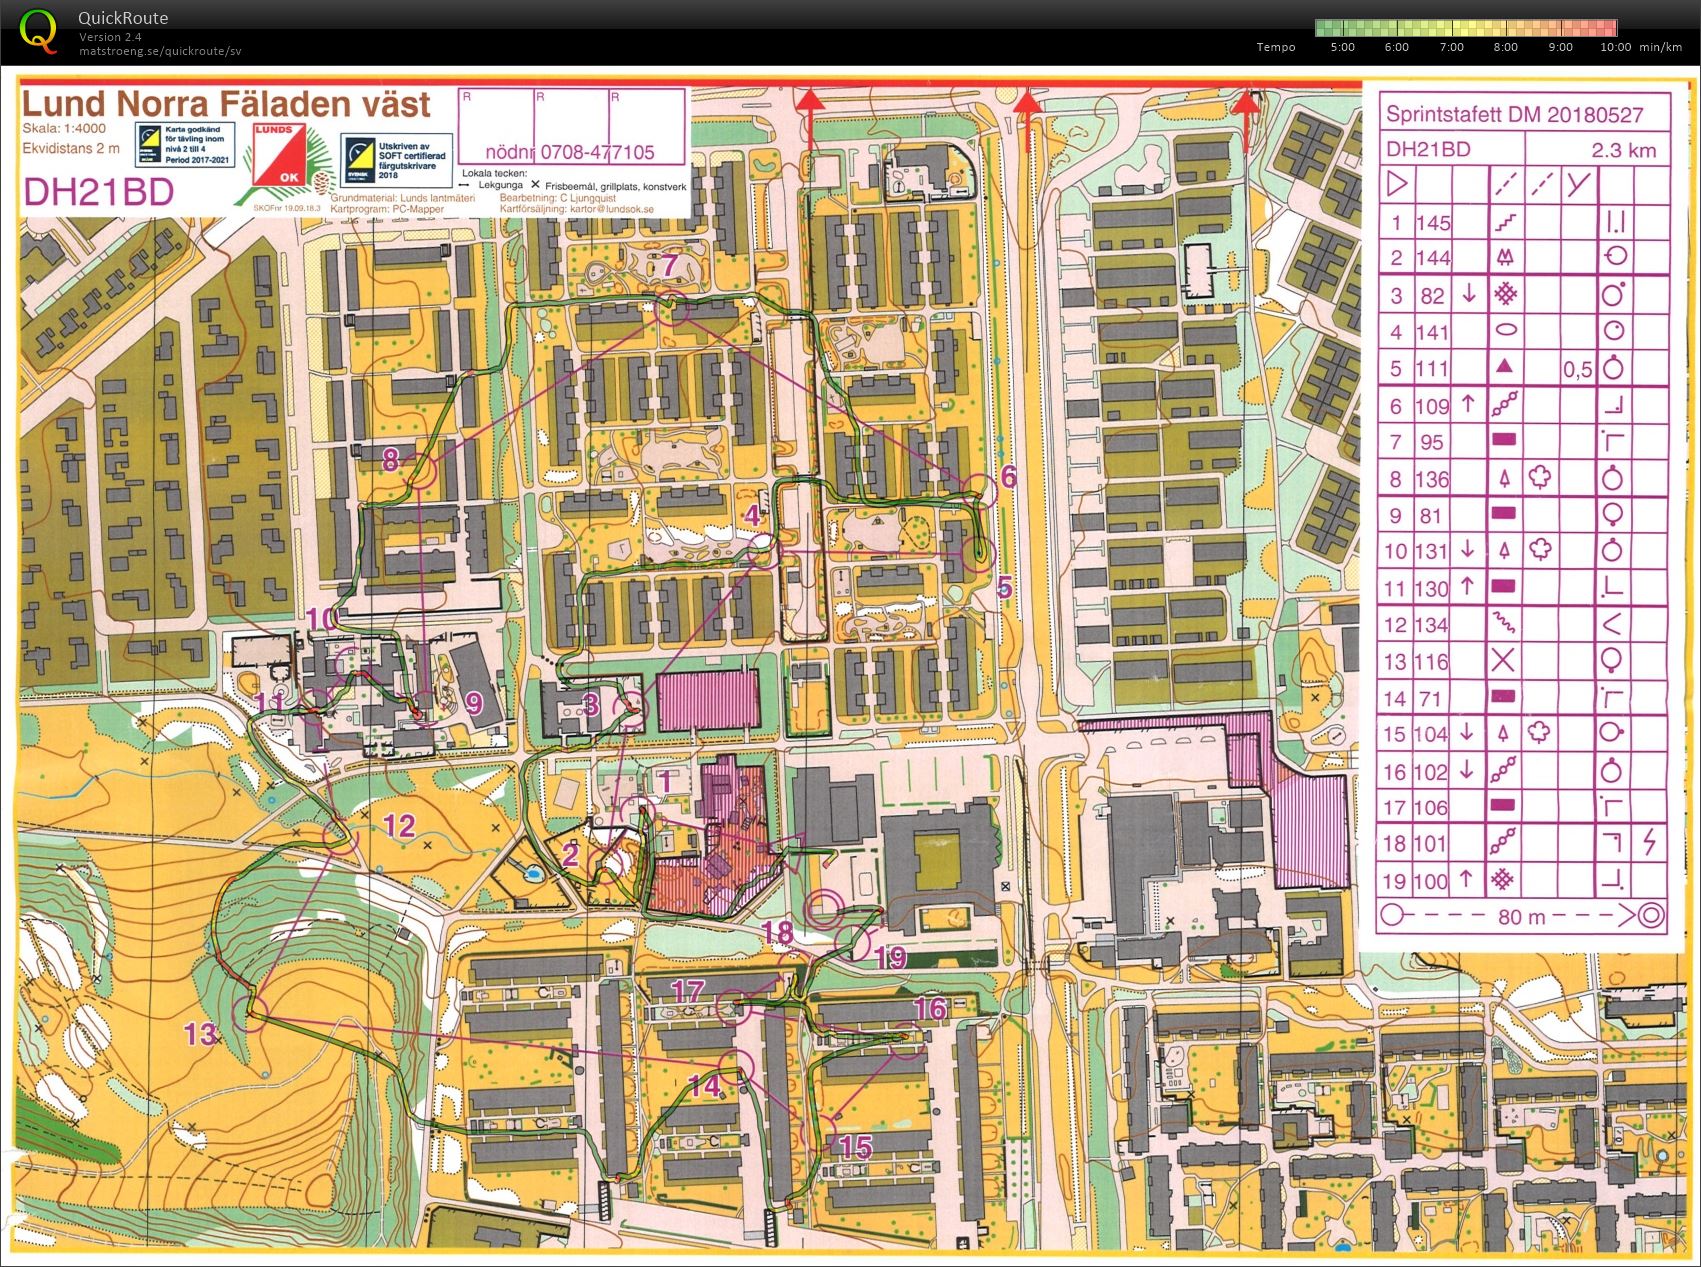Click the stairs symbol in row 1
The height and width of the screenshot is (1267, 1701).
coord(1504,221)
